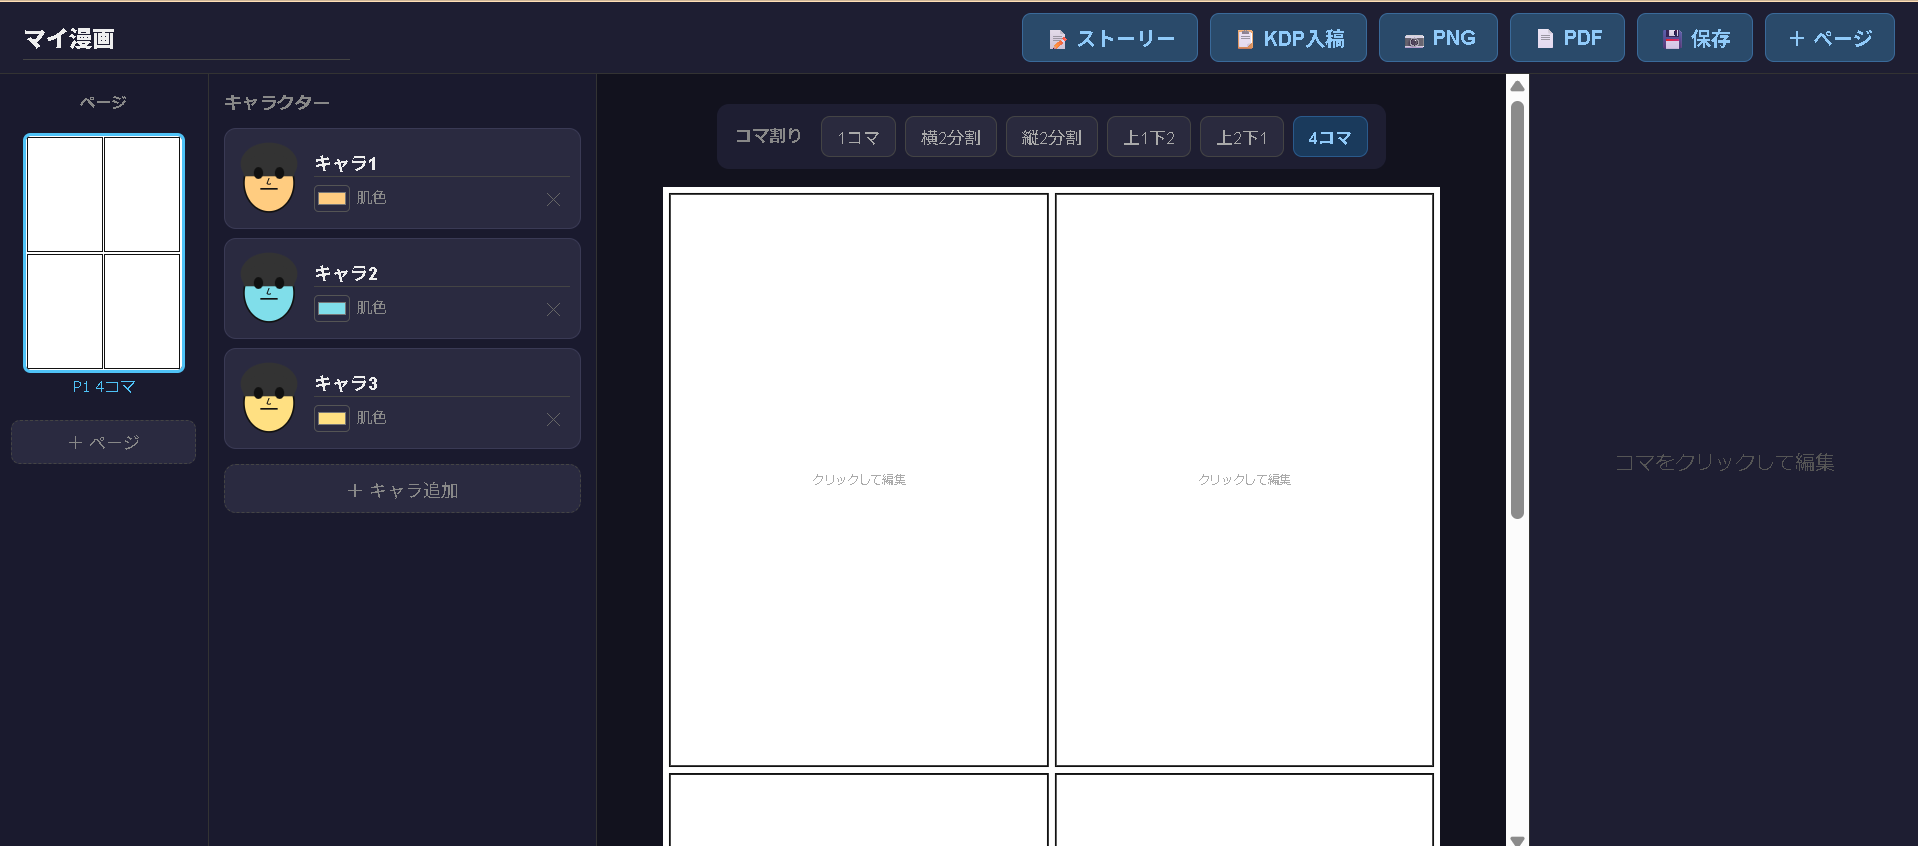1918x846 pixels.
Task: Click the マイ漫画 title field
Action: pos(186,39)
